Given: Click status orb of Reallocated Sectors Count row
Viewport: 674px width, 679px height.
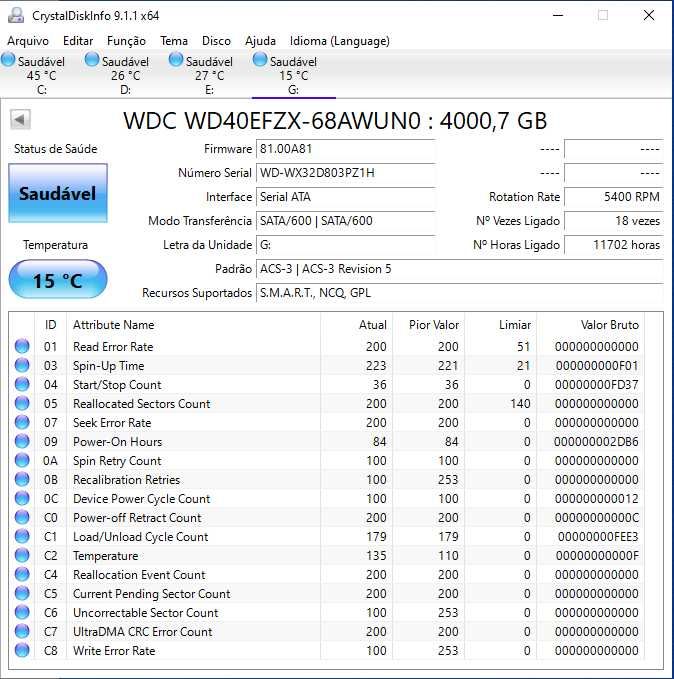Looking at the screenshot, I should pyautogui.click(x=22, y=404).
